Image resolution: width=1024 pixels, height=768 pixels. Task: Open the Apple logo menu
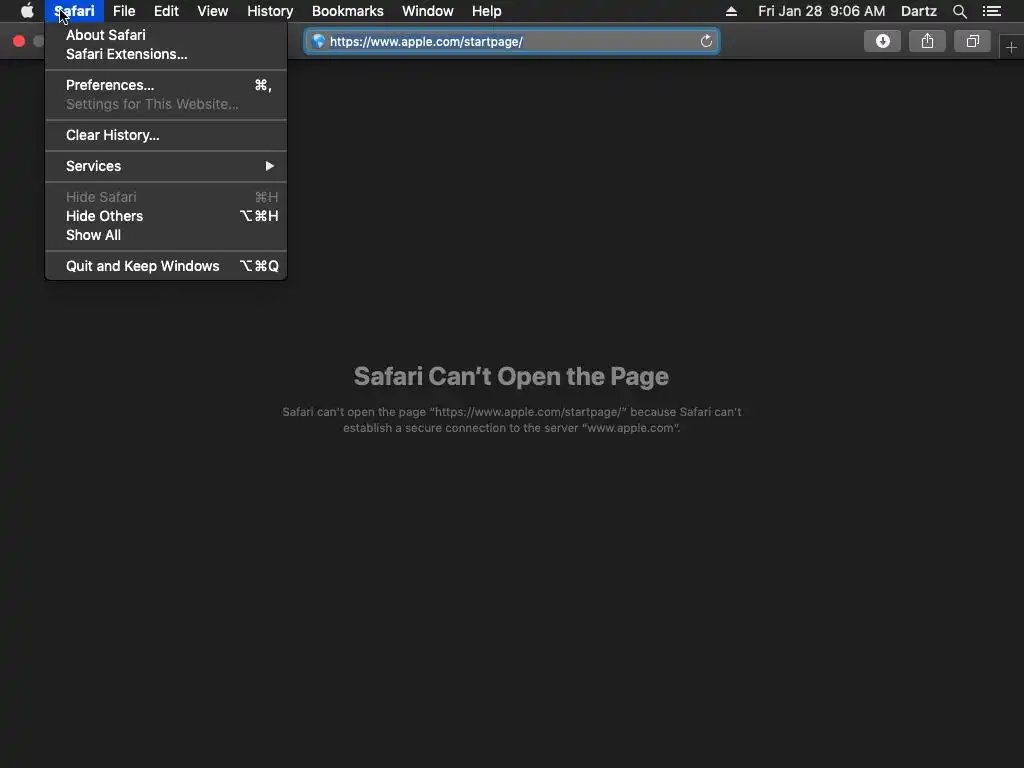(27, 11)
